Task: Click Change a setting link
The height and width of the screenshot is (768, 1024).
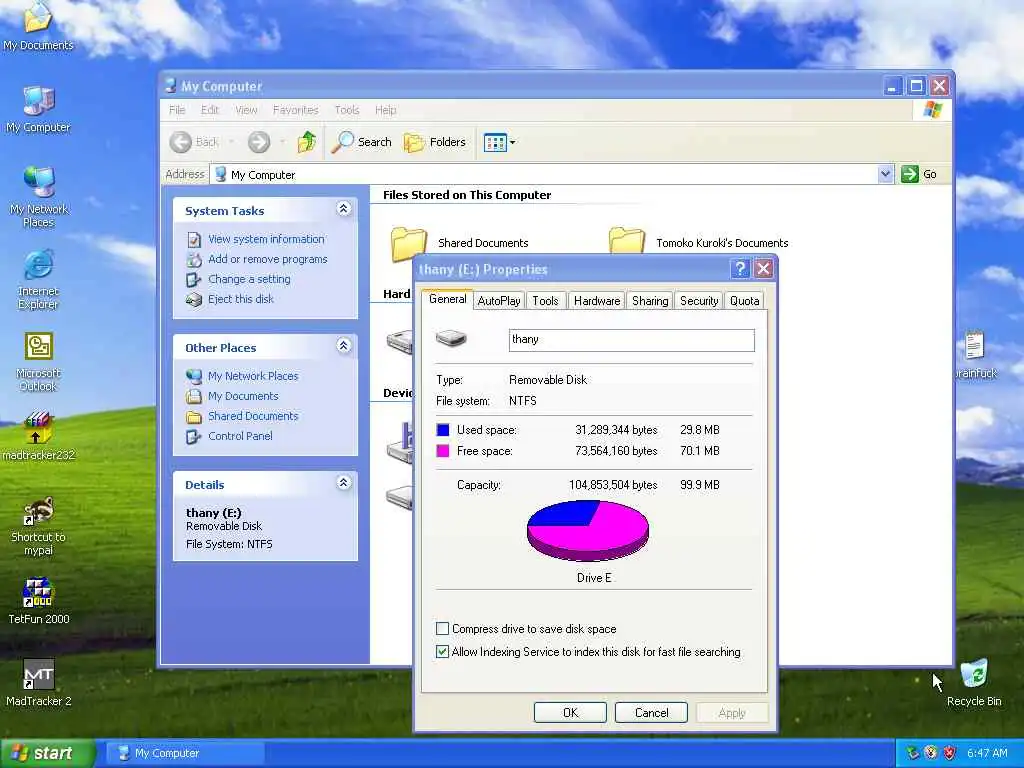Action: tap(249, 279)
